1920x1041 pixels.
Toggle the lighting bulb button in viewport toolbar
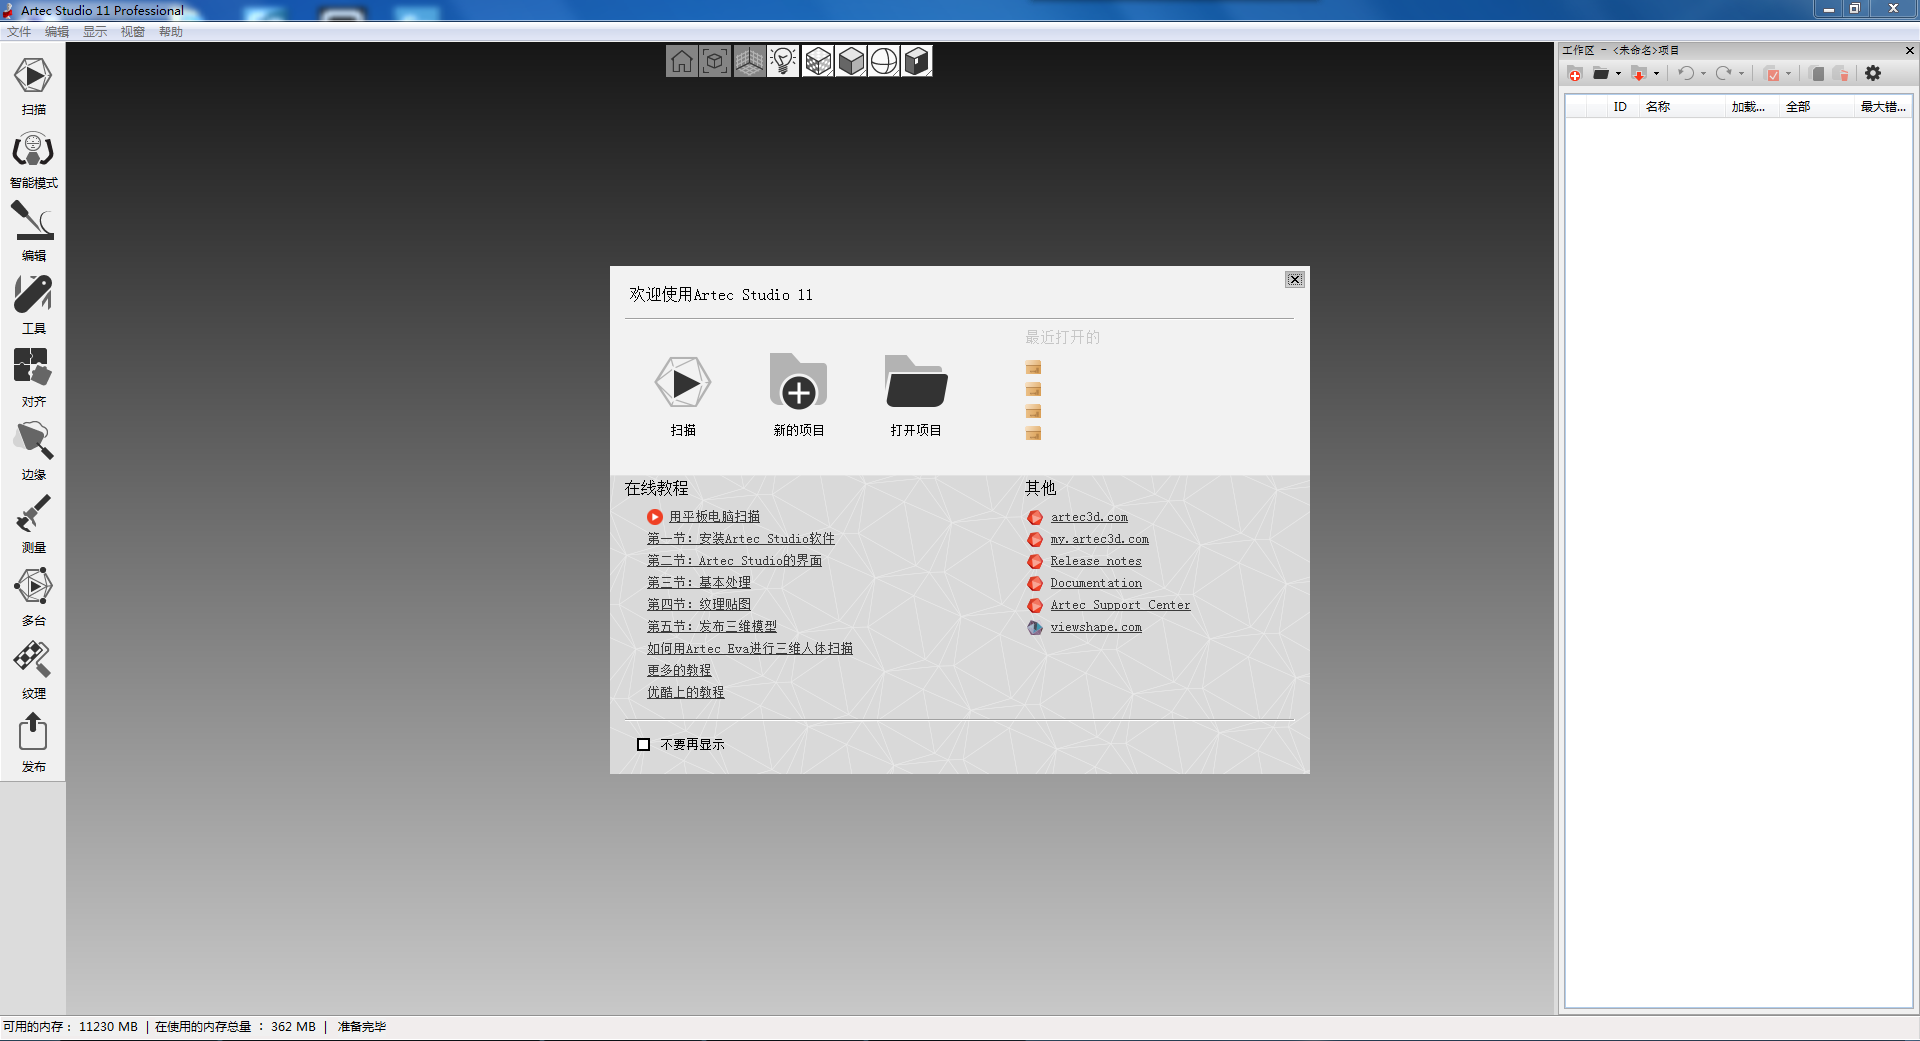click(x=783, y=62)
